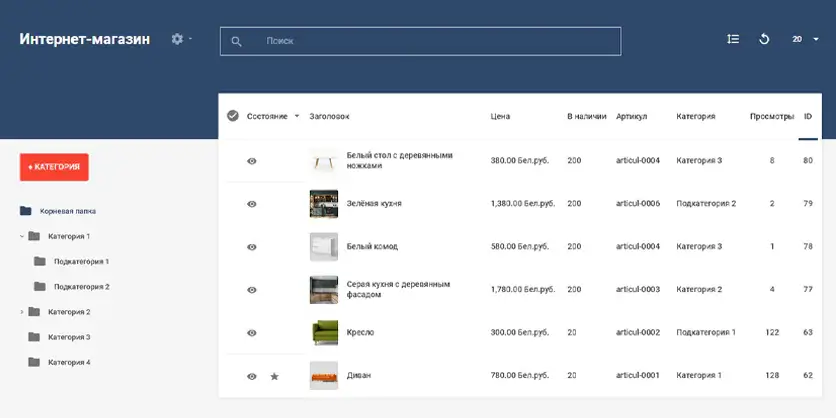Select the Подкатегория 2 folder in the sidebar
This screenshot has width=836, height=418.
pyautogui.click(x=80, y=287)
